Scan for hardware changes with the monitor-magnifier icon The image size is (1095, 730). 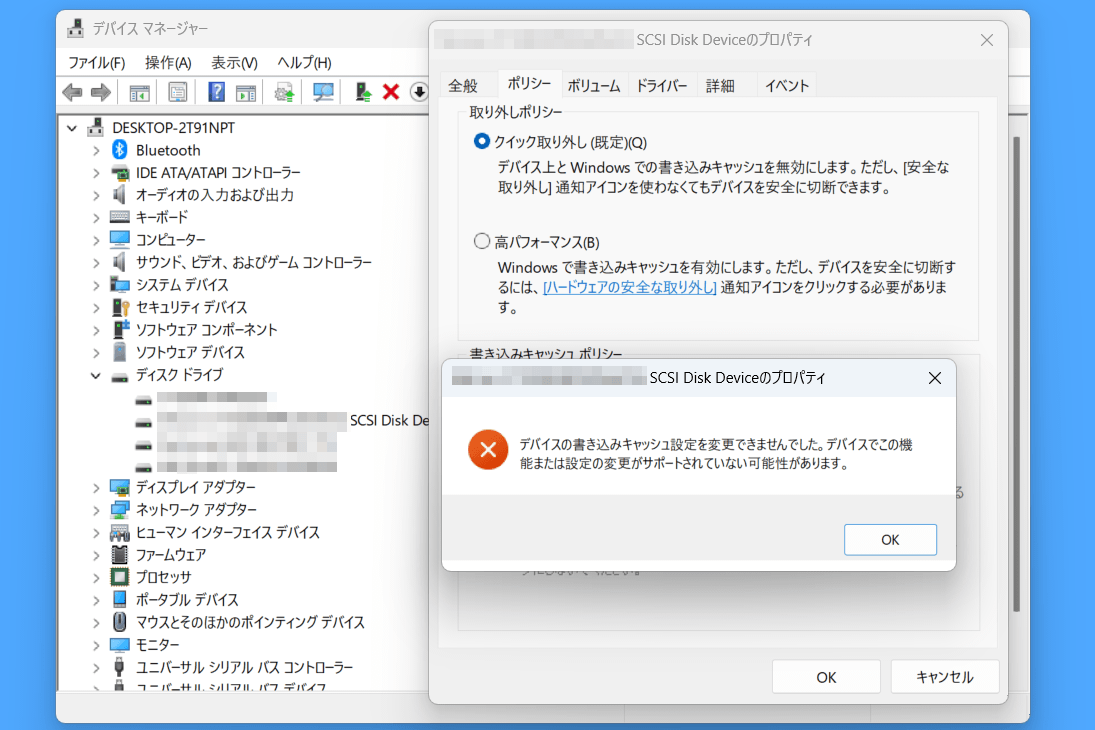click(323, 92)
